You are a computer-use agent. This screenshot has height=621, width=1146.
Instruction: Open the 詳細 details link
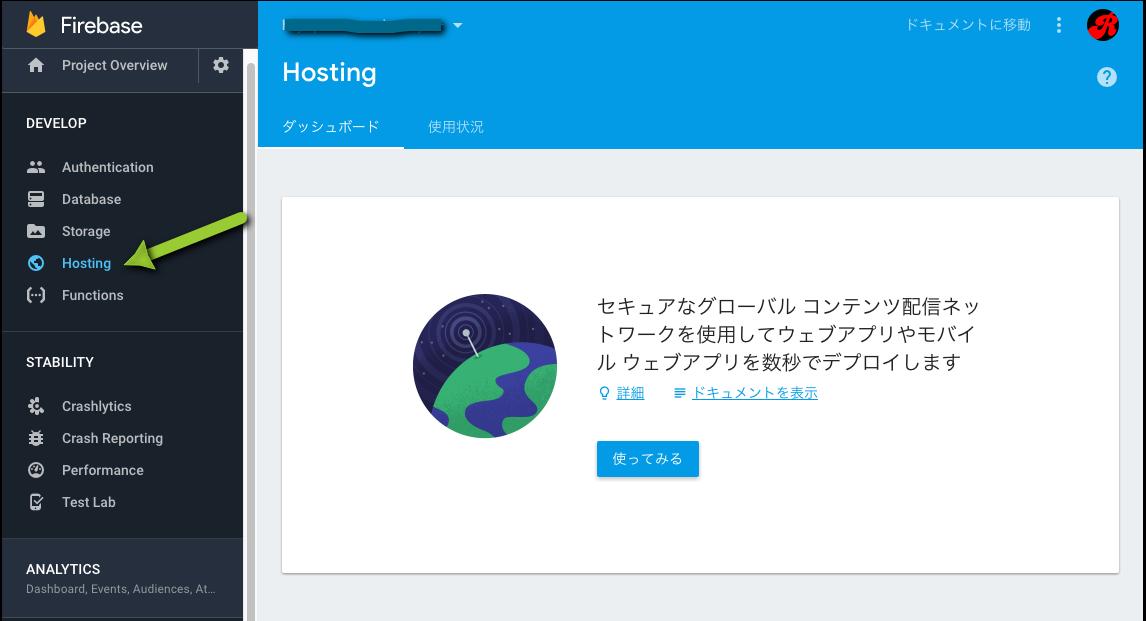630,393
